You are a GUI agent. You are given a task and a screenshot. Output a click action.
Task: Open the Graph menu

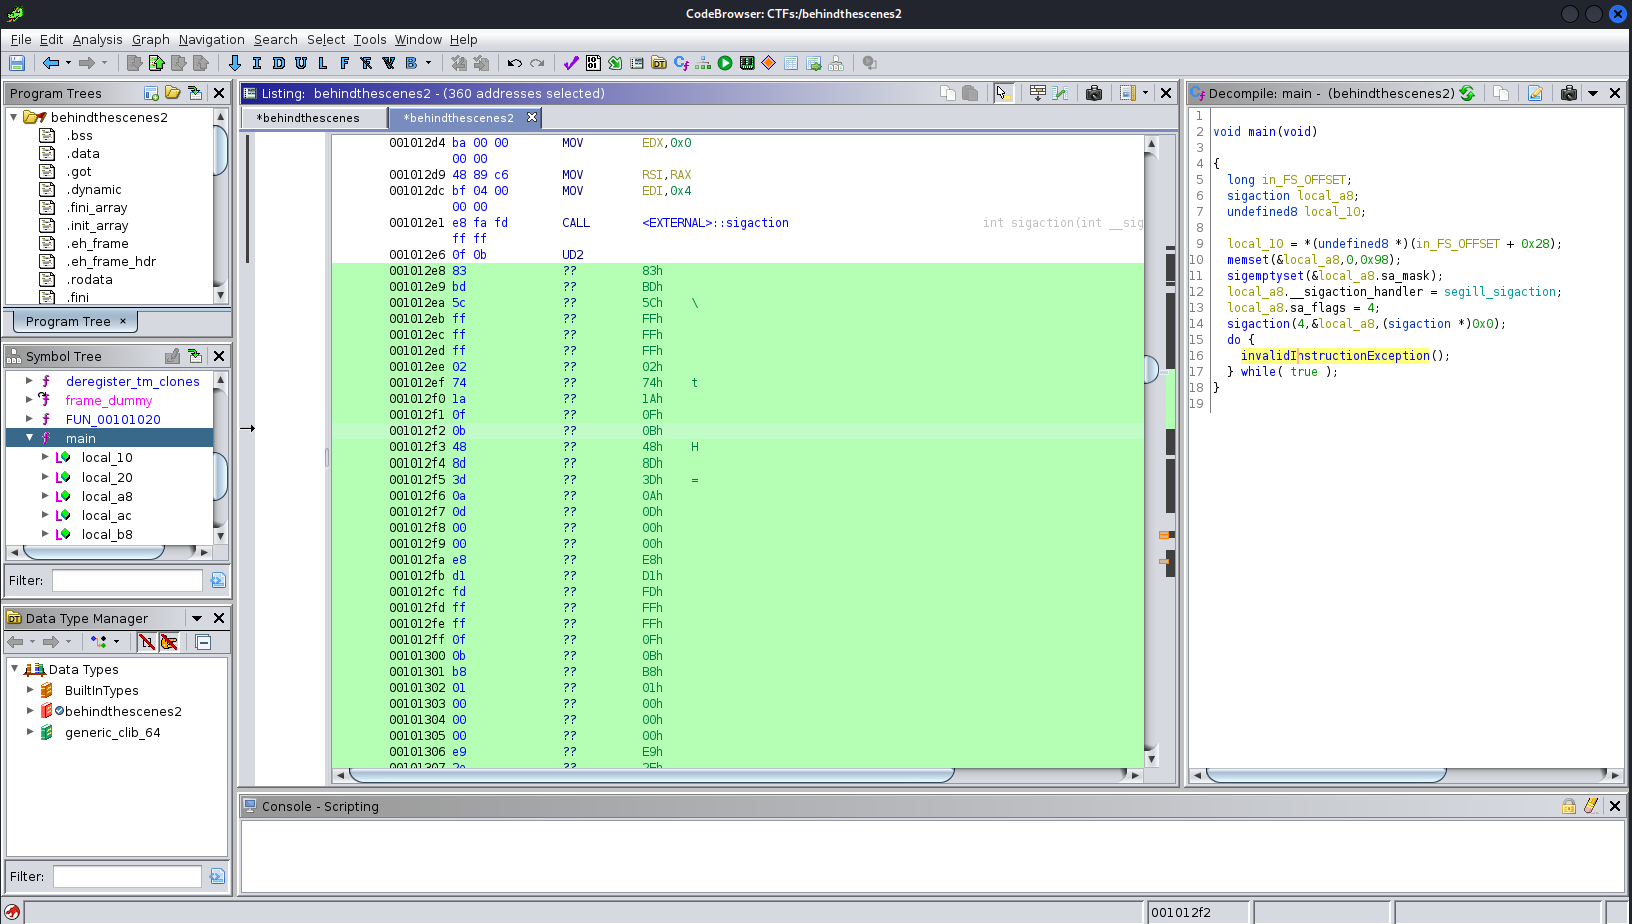click(x=151, y=40)
